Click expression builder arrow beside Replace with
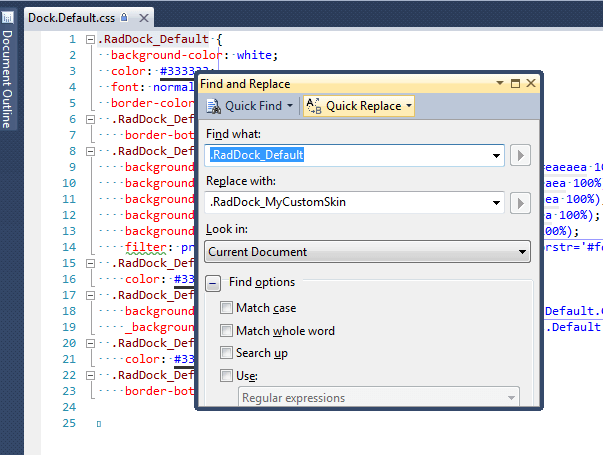 (x=520, y=203)
